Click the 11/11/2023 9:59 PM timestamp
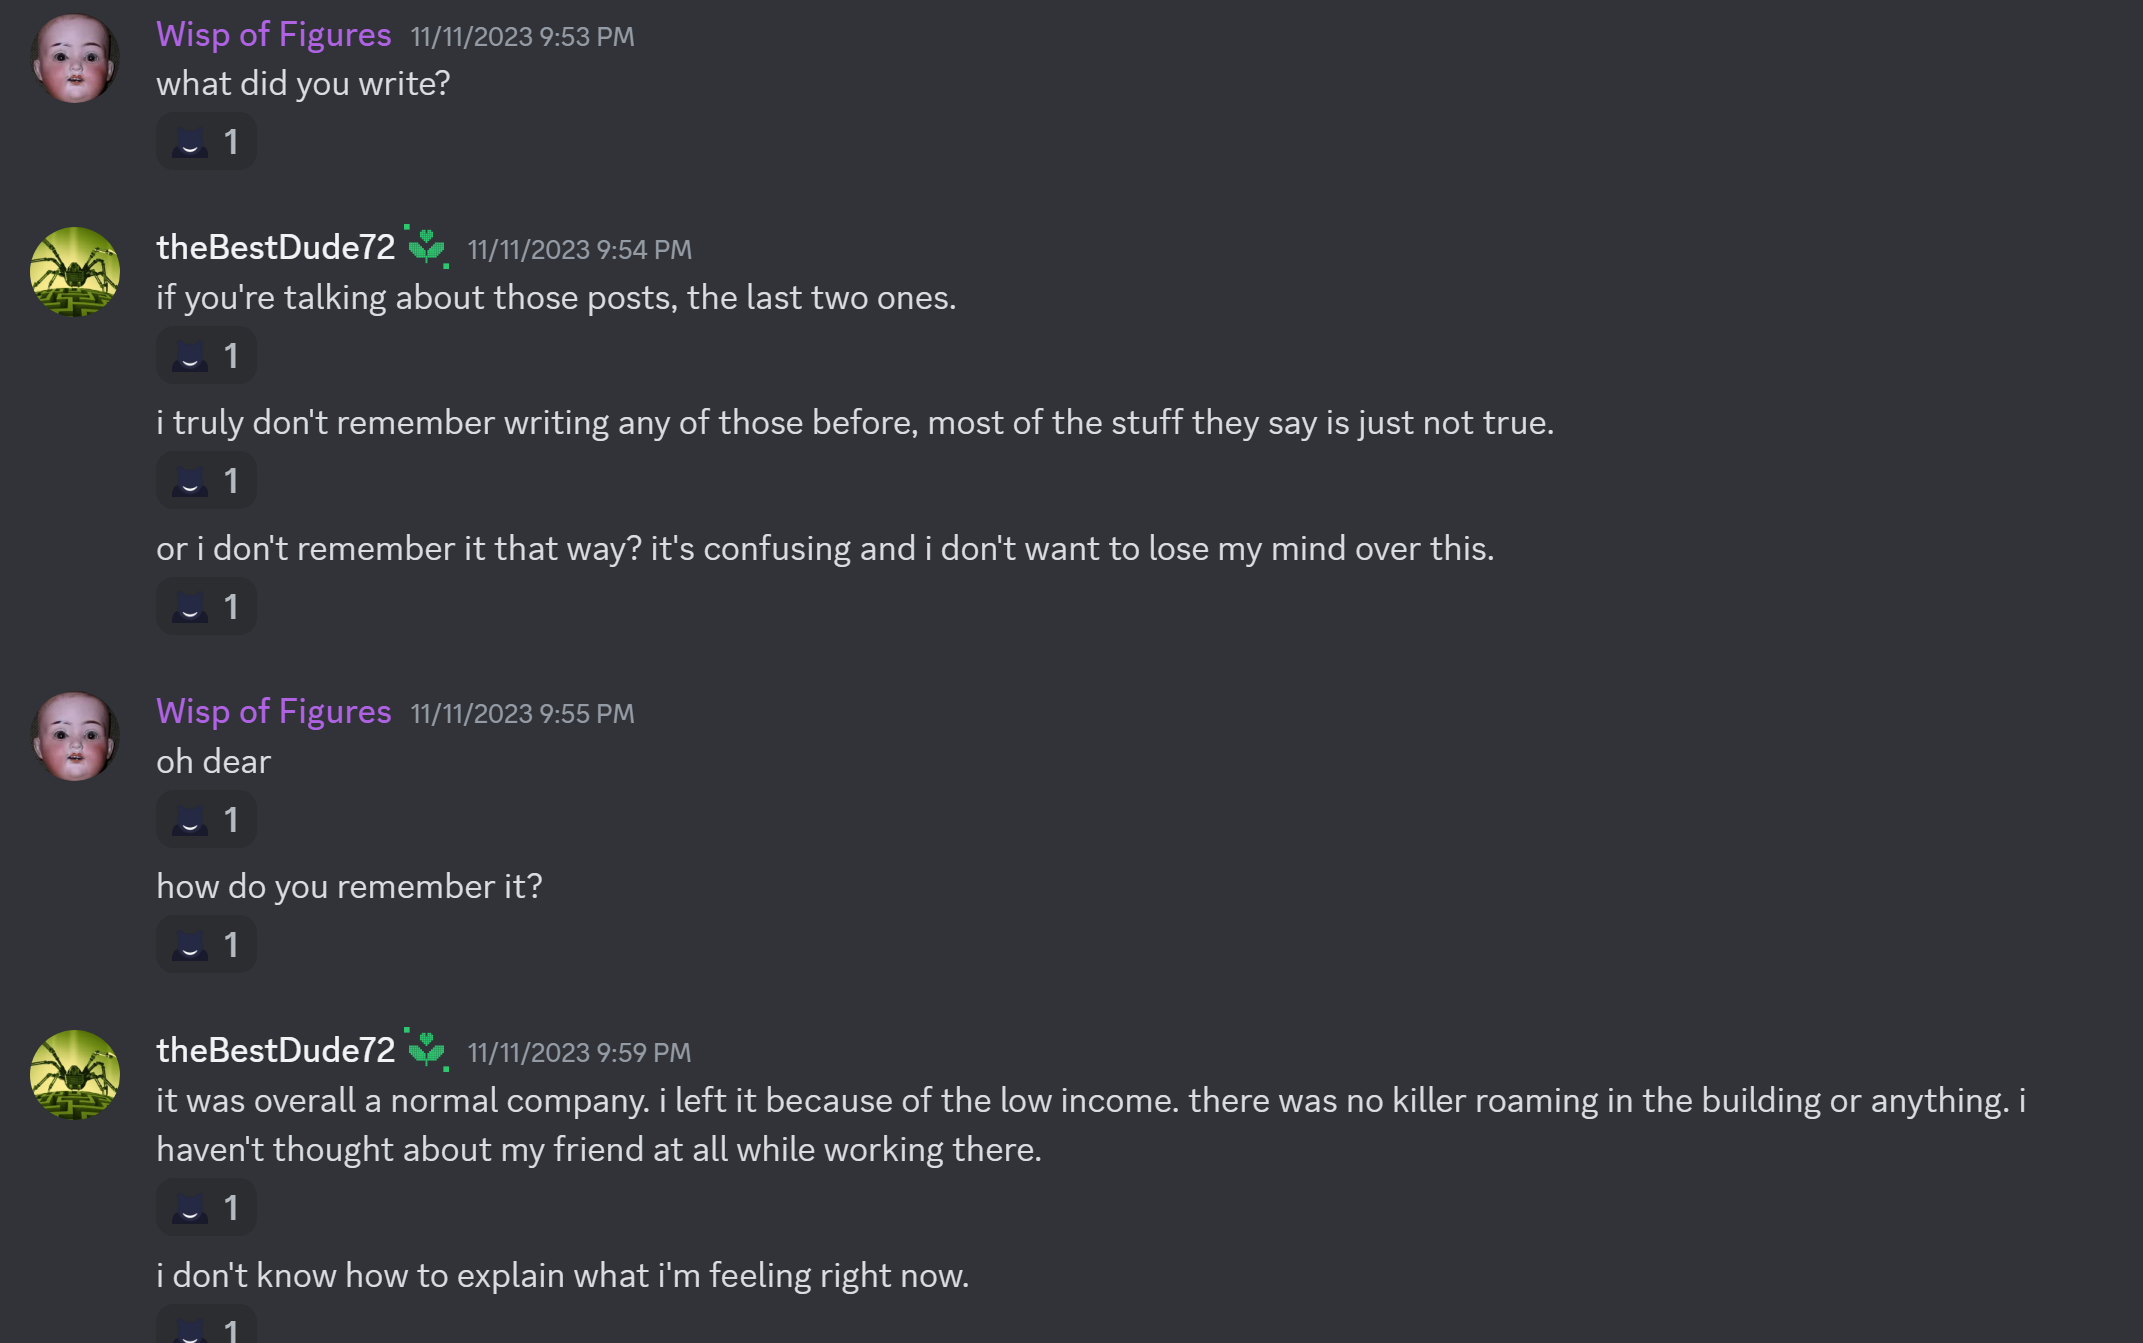Viewport: 2143px width, 1343px height. coord(579,1053)
